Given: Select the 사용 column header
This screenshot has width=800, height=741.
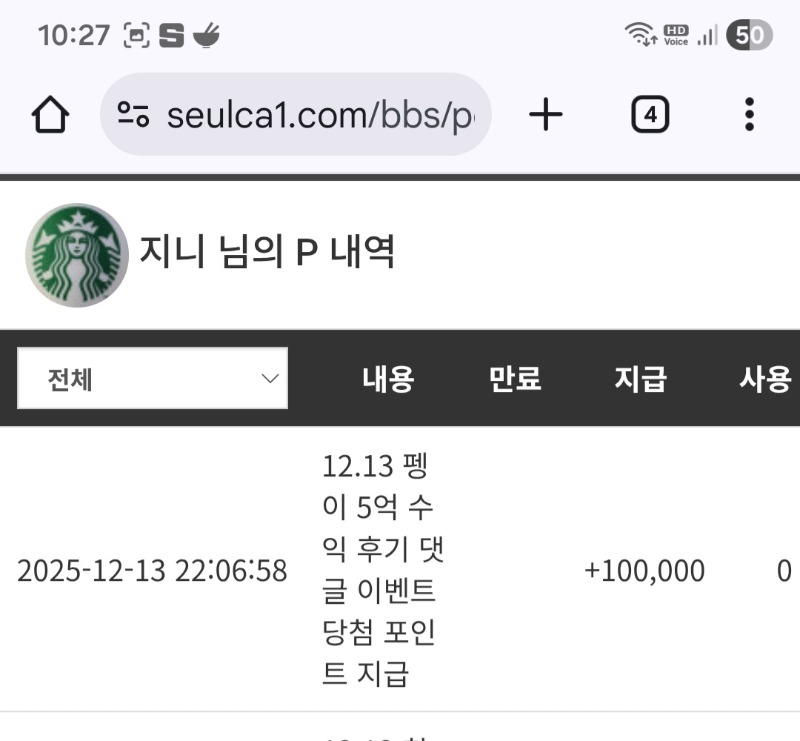Looking at the screenshot, I should click(766, 380).
